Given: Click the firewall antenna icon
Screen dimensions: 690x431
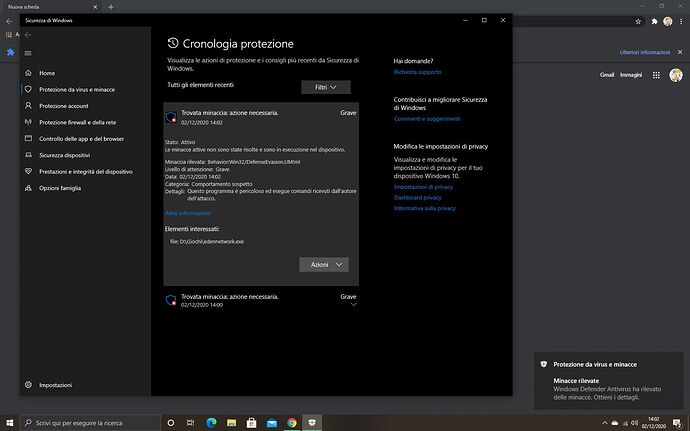Looking at the screenshot, I should coord(28,122).
